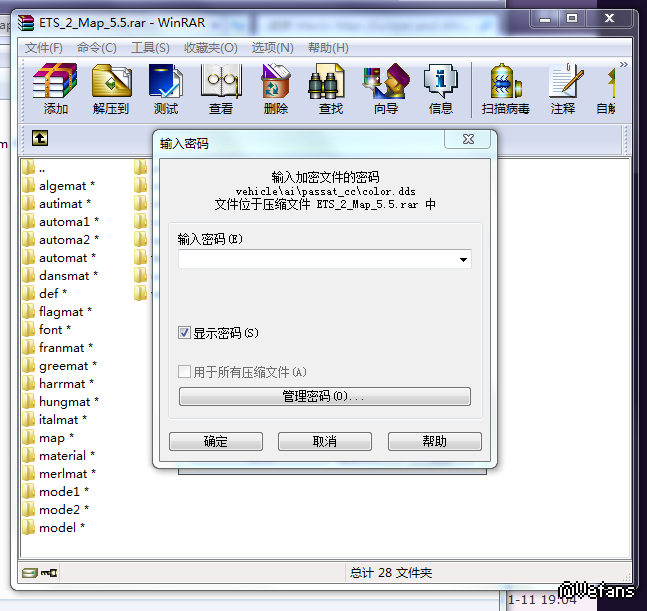Click the 管理密码(O)... button
Viewport: 647px width, 611px height.
pos(325,396)
